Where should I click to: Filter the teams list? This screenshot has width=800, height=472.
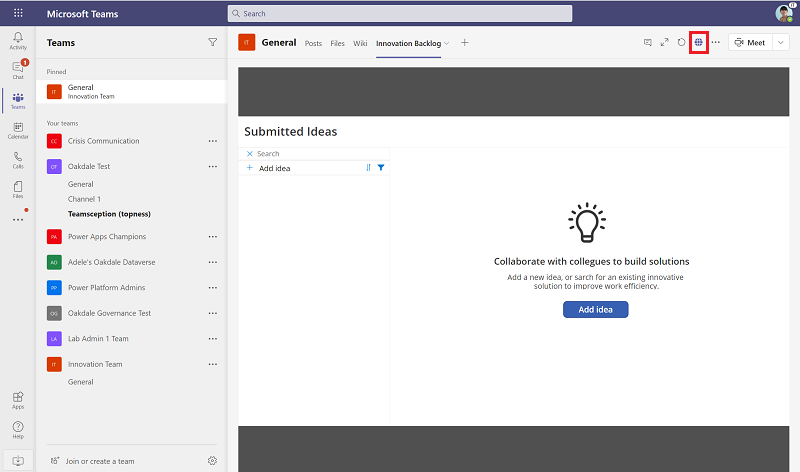click(213, 42)
